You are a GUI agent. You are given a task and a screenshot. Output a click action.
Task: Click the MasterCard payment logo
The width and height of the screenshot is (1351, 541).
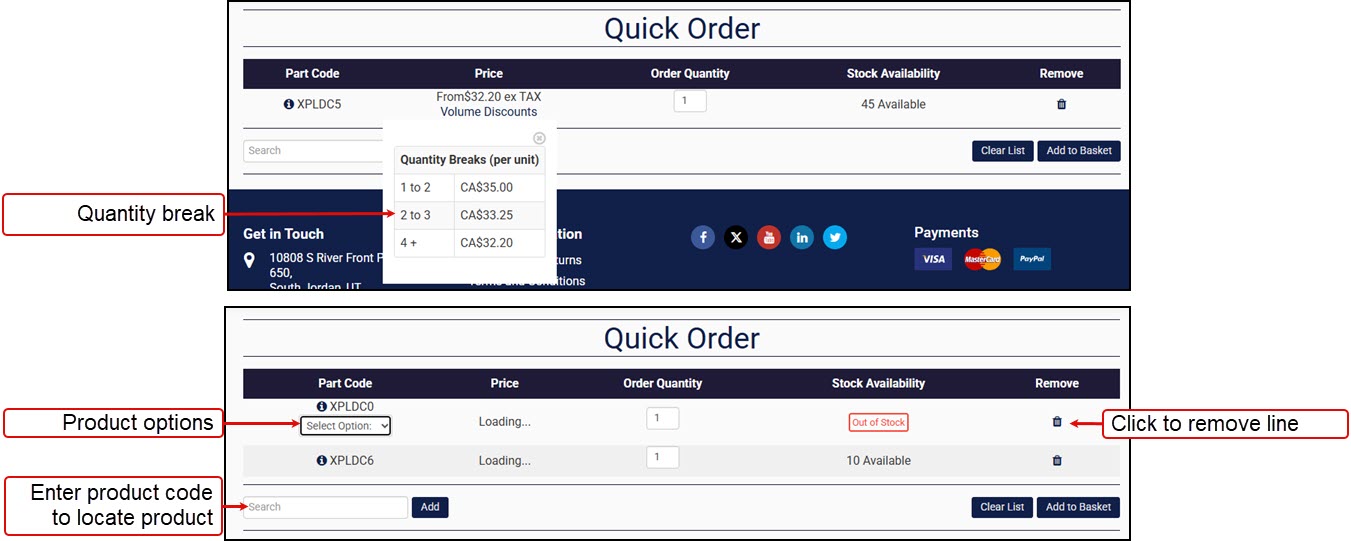pyautogui.click(x=982, y=259)
